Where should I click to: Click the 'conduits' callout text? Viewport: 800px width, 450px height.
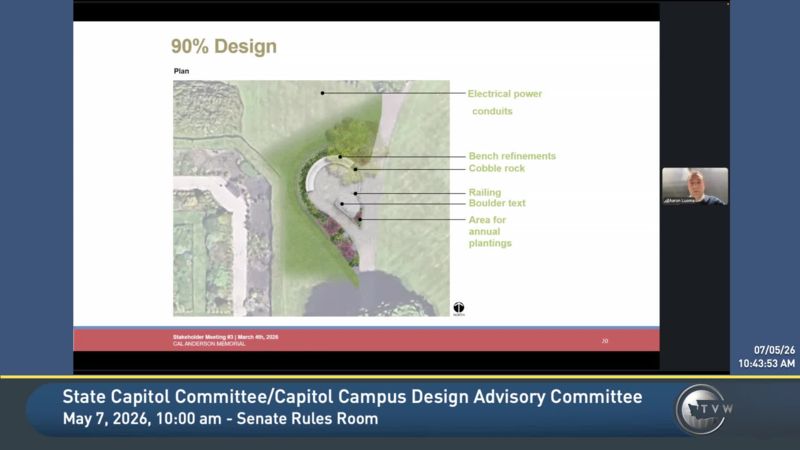492,111
